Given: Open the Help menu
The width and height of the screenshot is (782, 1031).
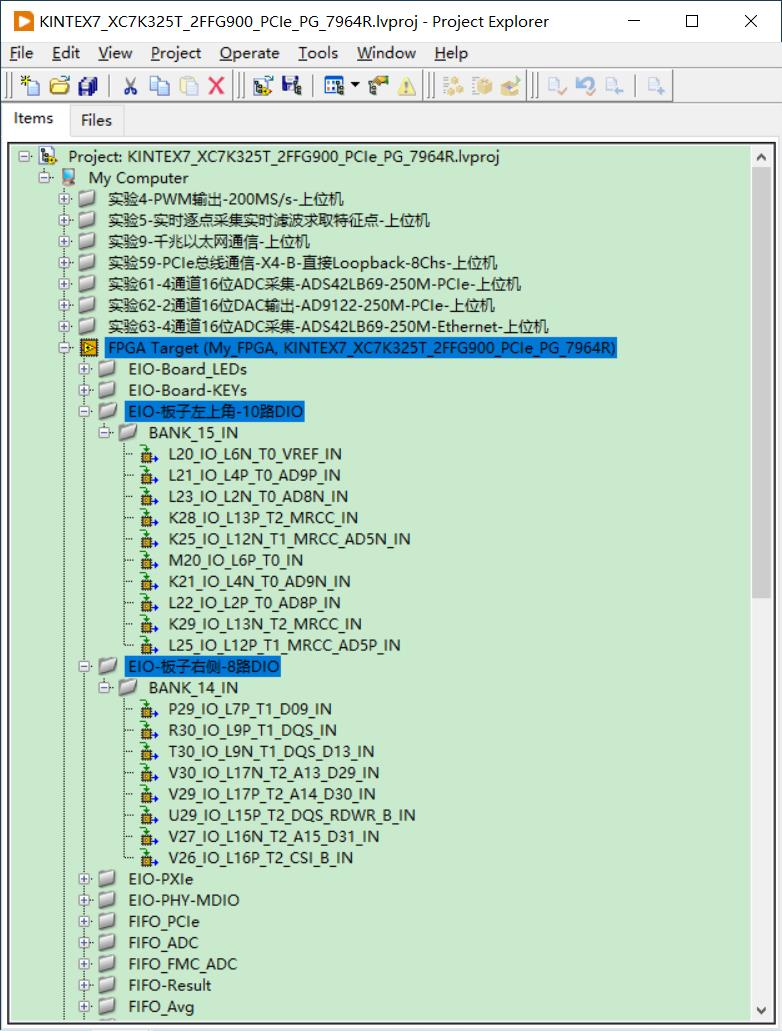Looking at the screenshot, I should (x=451, y=53).
